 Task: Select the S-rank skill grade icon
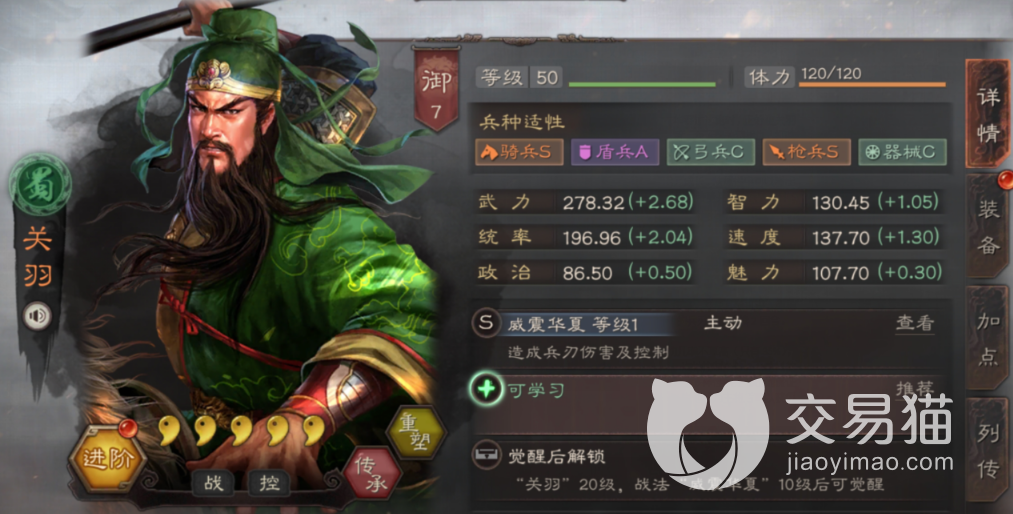click(485, 323)
